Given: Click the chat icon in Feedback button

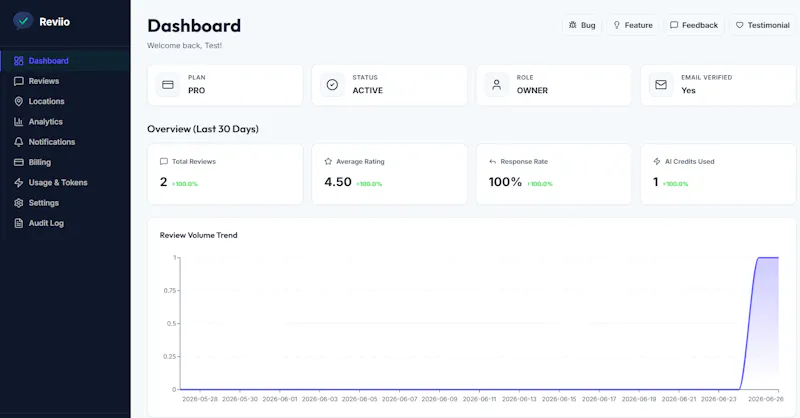Looking at the screenshot, I should (674, 25).
